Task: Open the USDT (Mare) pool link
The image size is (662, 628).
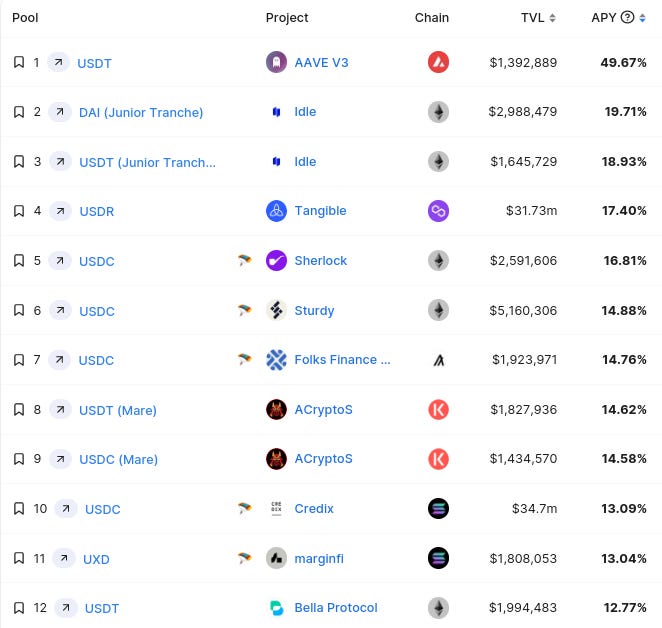Action: coord(118,411)
